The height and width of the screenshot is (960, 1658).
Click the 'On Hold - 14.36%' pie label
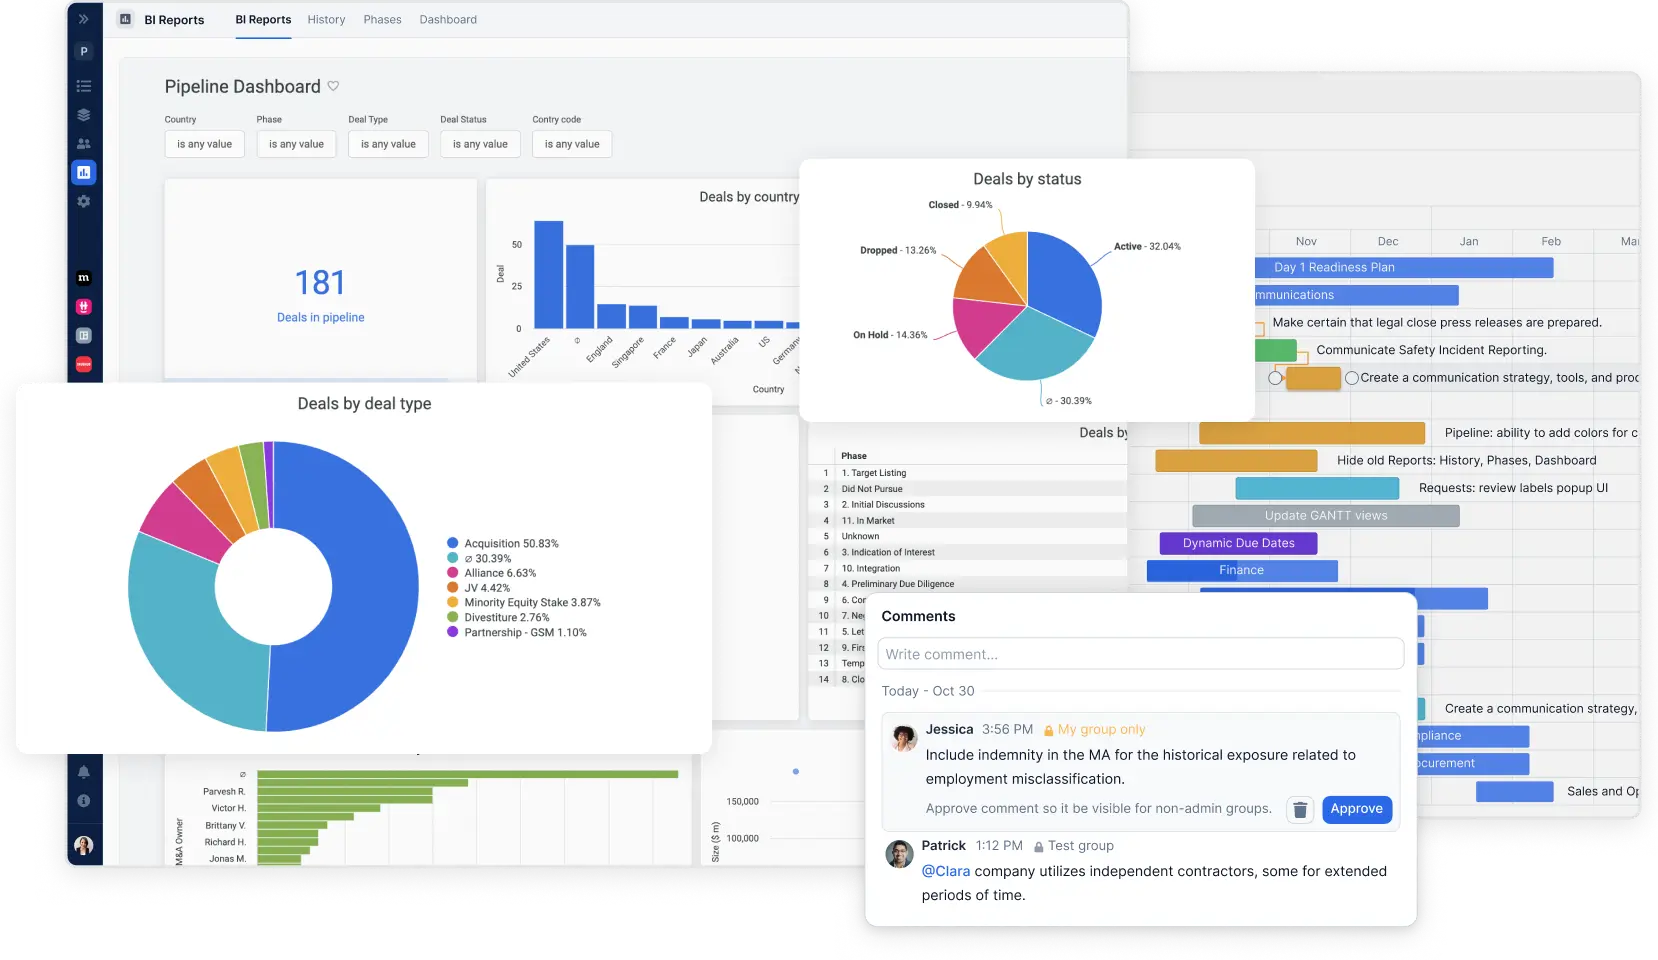pyautogui.click(x=890, y=335)
